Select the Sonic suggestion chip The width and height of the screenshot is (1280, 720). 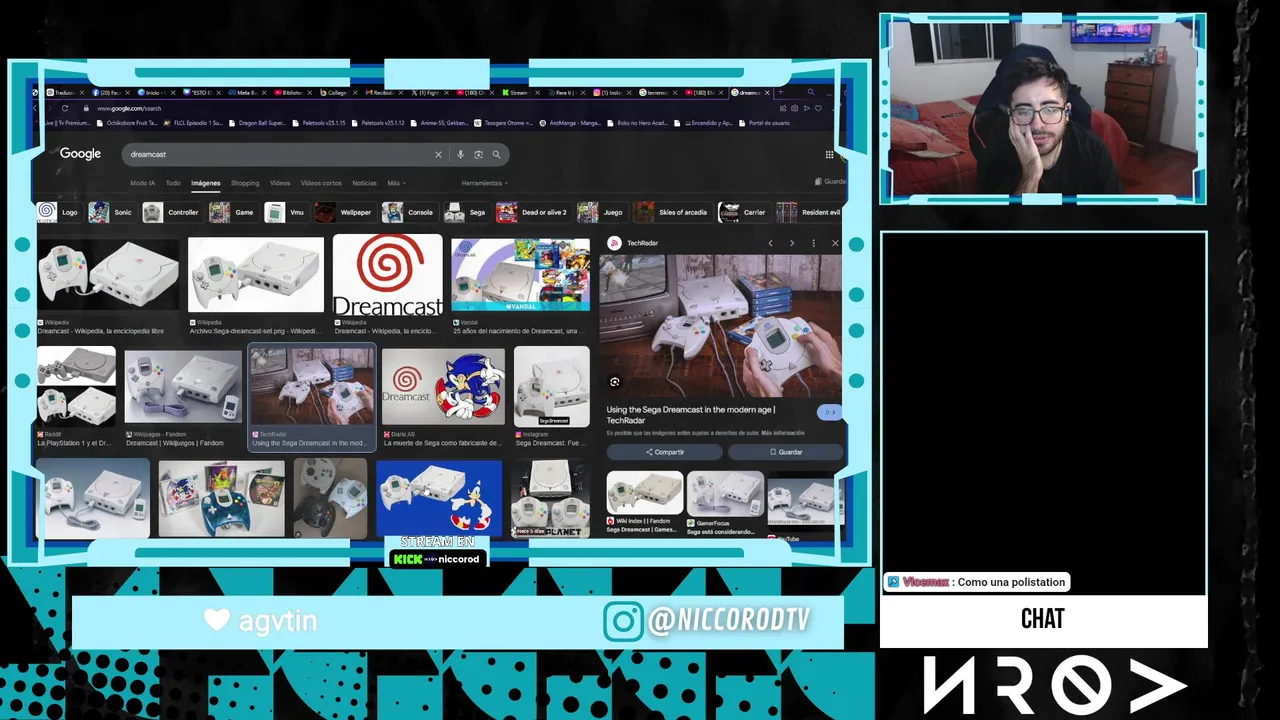112,212
